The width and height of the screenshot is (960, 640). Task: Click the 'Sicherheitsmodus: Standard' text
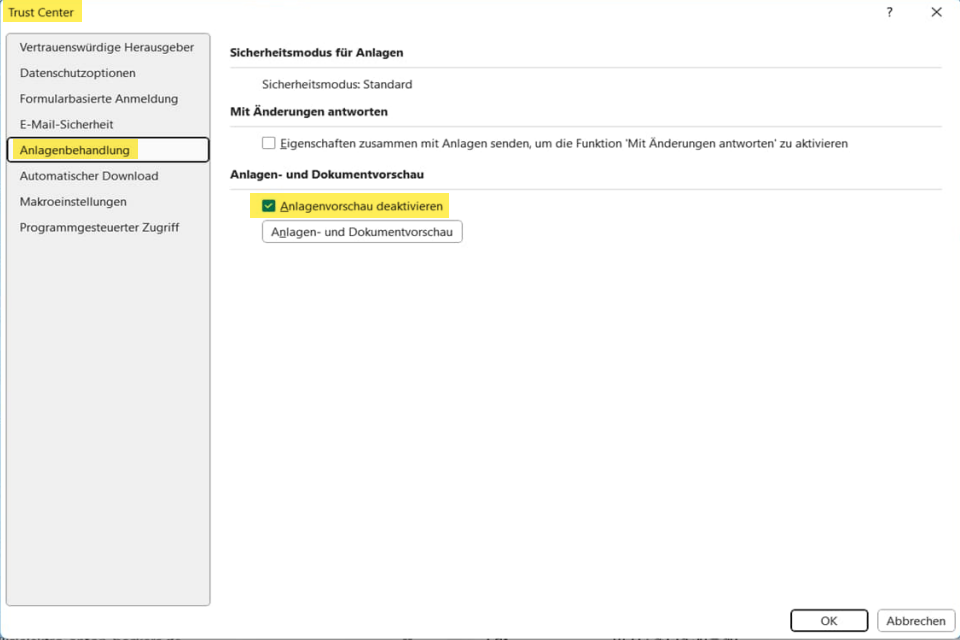coord(337,85)
